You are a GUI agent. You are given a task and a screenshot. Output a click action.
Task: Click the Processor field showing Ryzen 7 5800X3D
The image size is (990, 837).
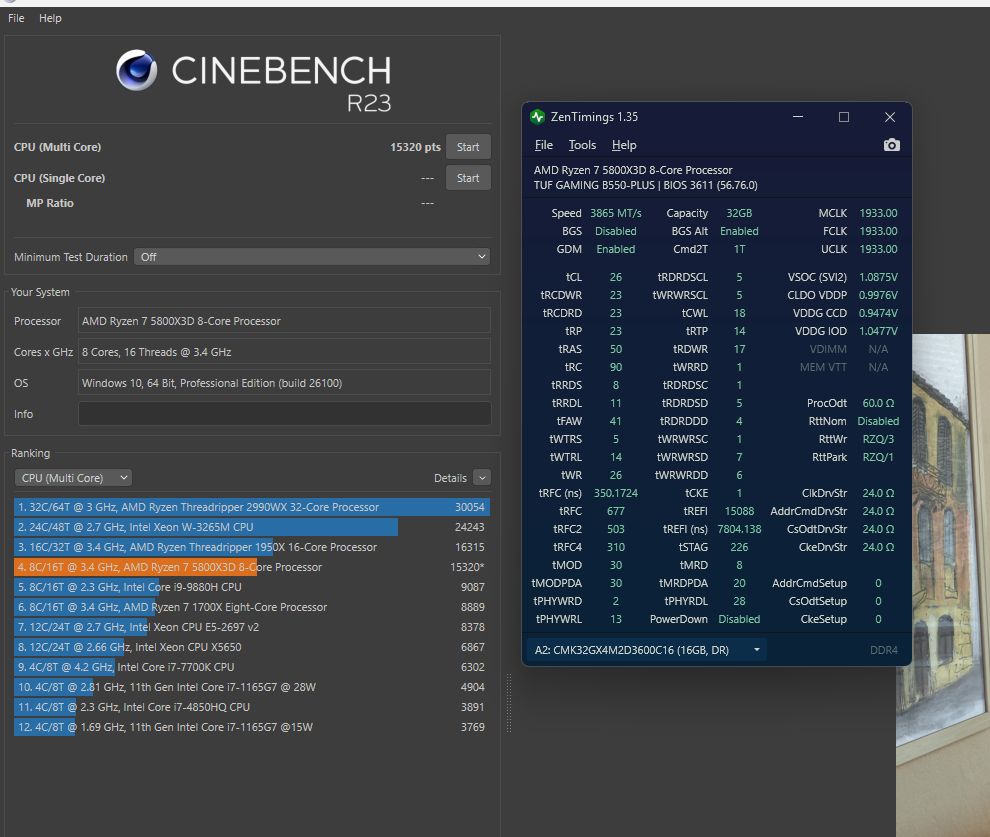(285, 320)
